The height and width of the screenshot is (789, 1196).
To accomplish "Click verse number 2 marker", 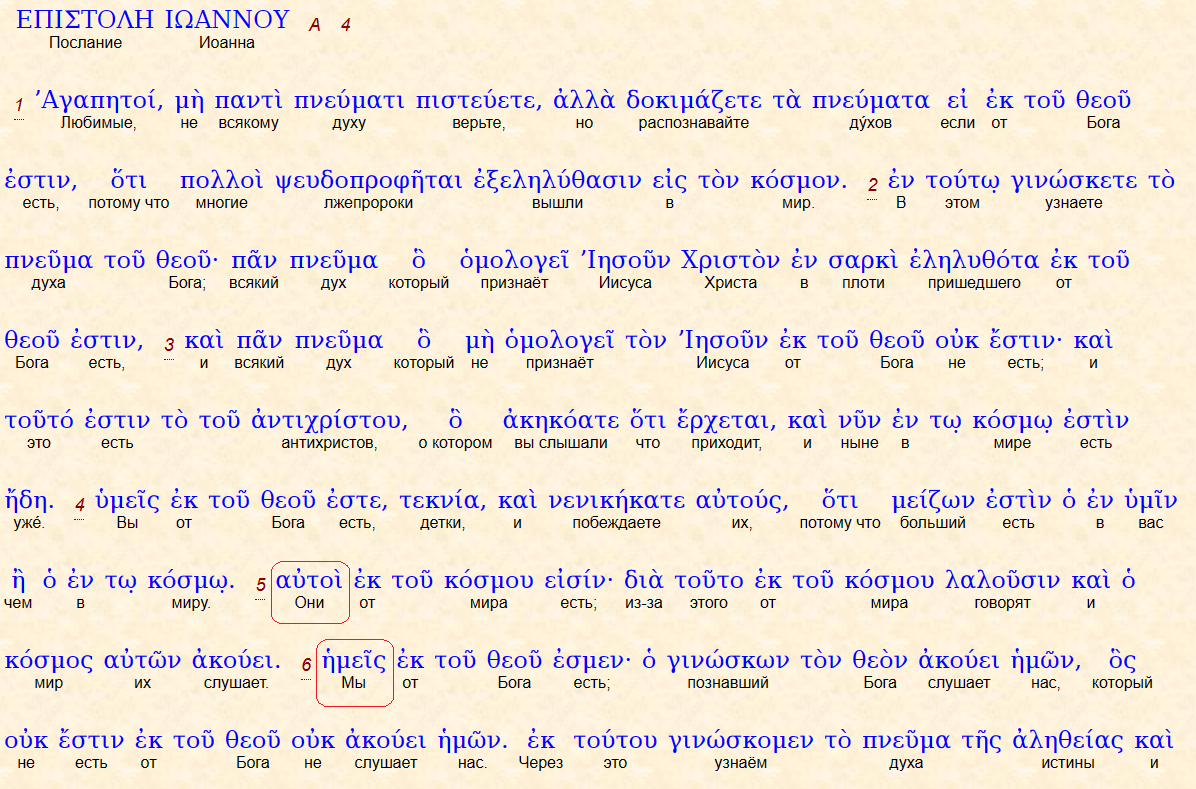I will (872, 185).
